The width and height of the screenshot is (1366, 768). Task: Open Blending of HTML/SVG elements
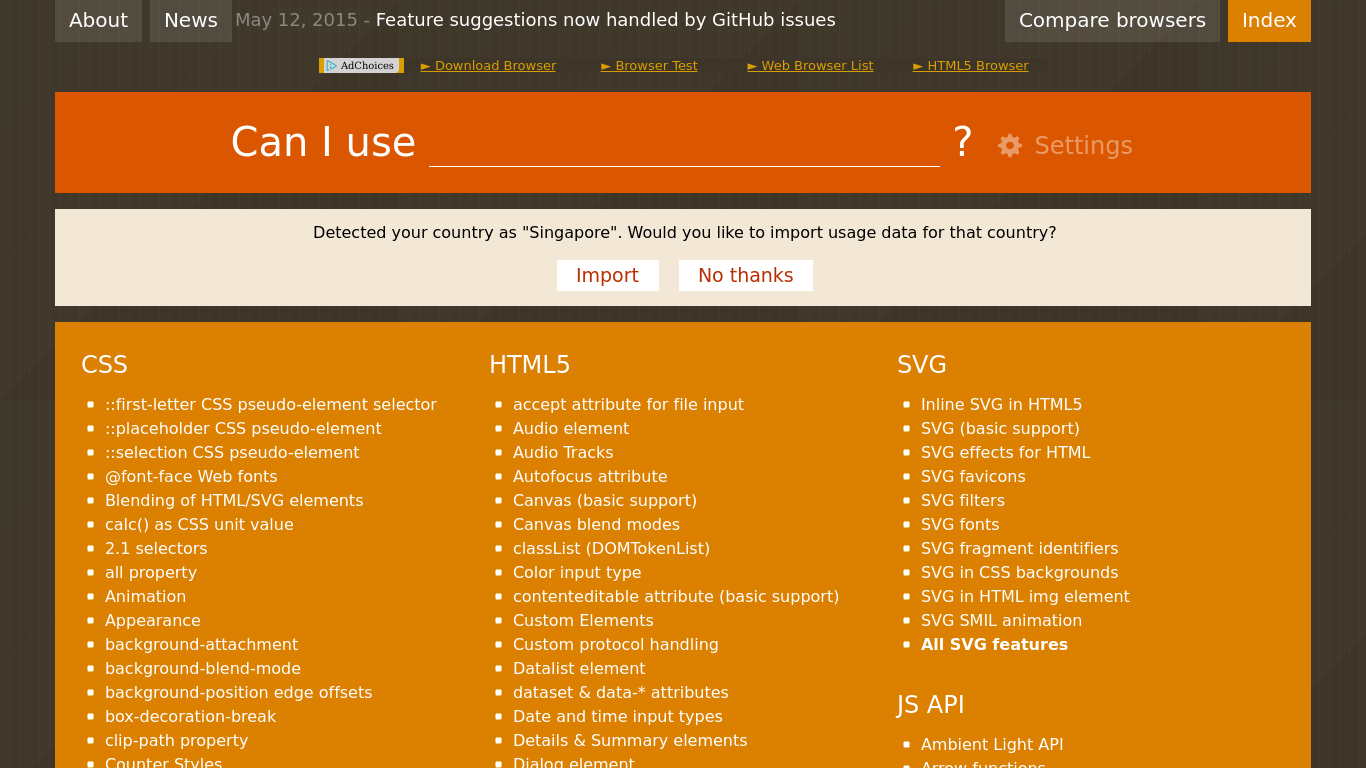pyautogui.click(x=234, y=501)
